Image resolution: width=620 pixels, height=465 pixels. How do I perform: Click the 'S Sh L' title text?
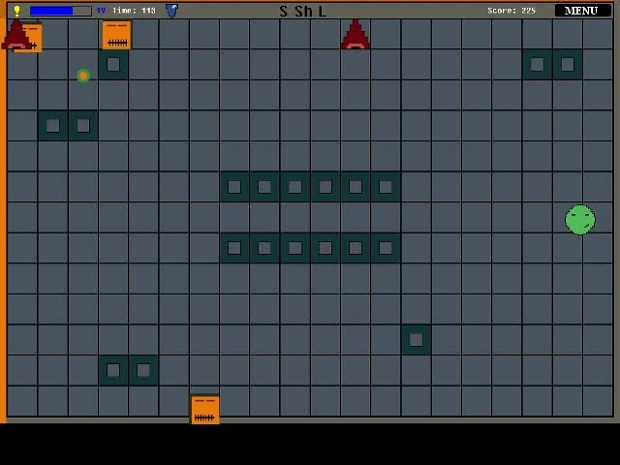point(302,12)
